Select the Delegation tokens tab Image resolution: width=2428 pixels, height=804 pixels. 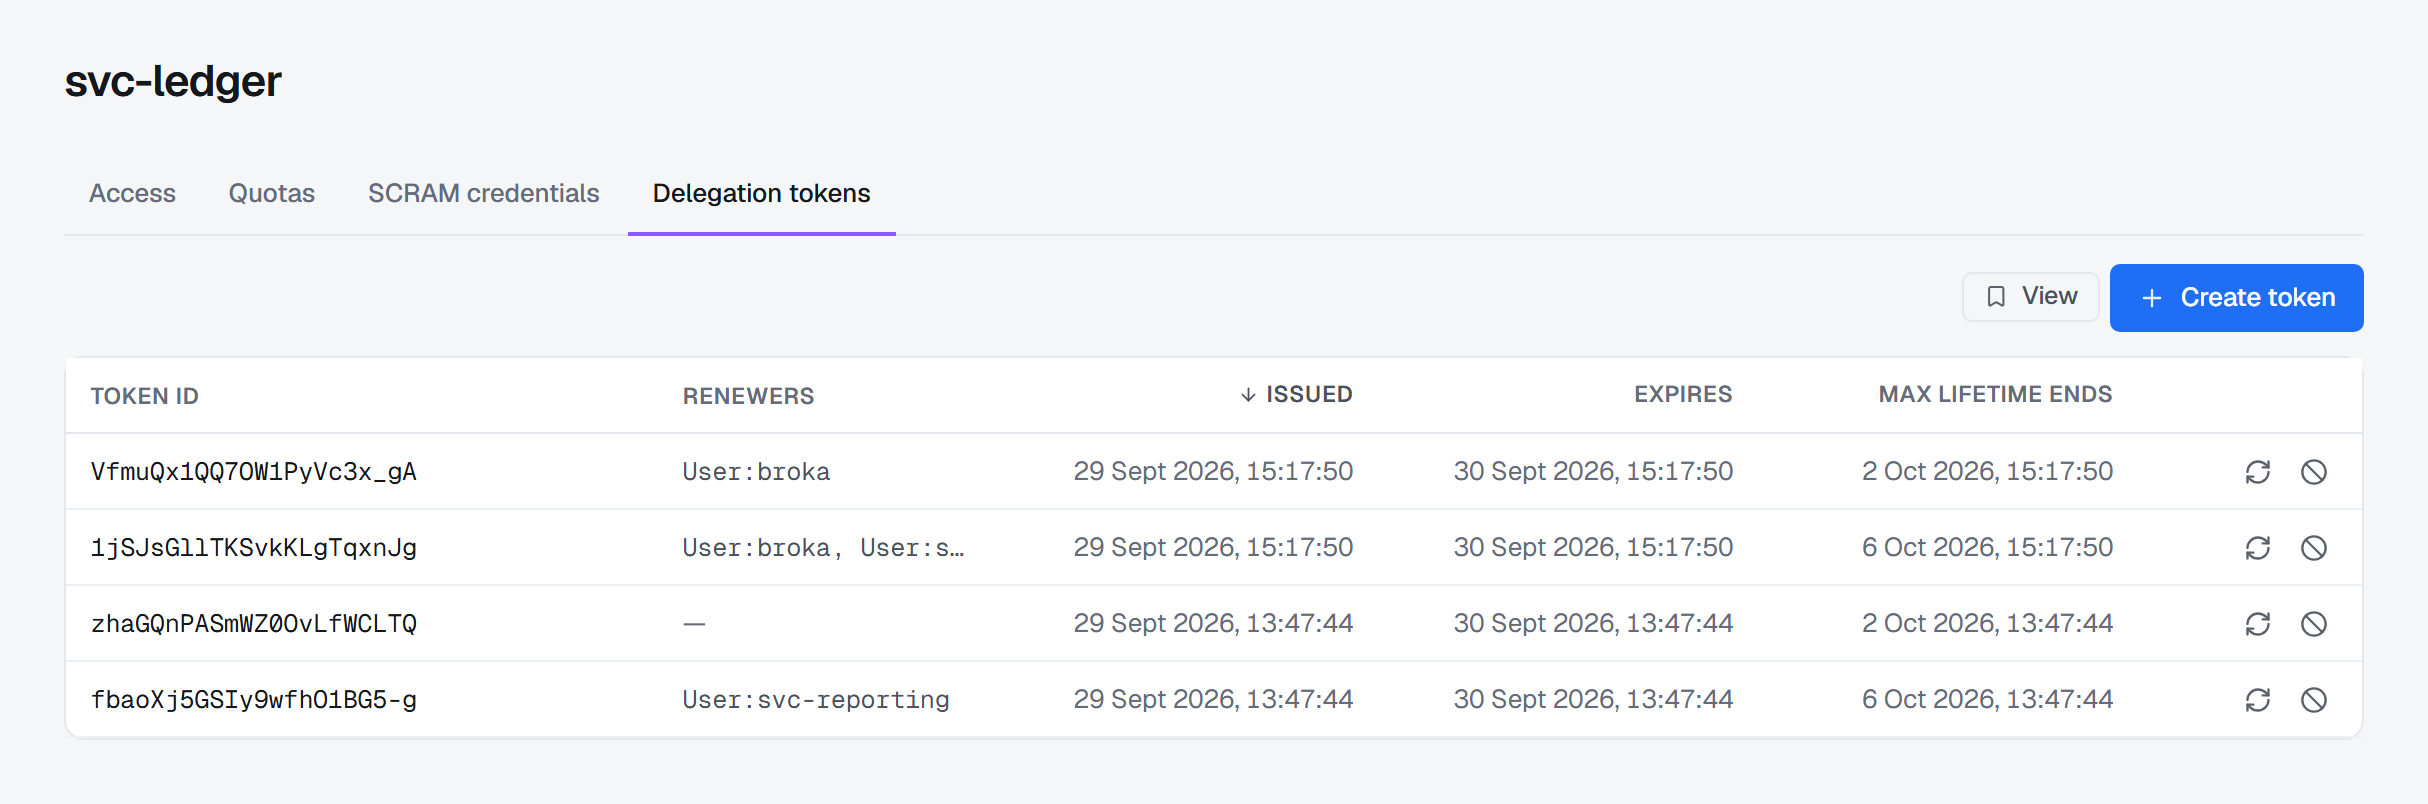pos(762,193)
